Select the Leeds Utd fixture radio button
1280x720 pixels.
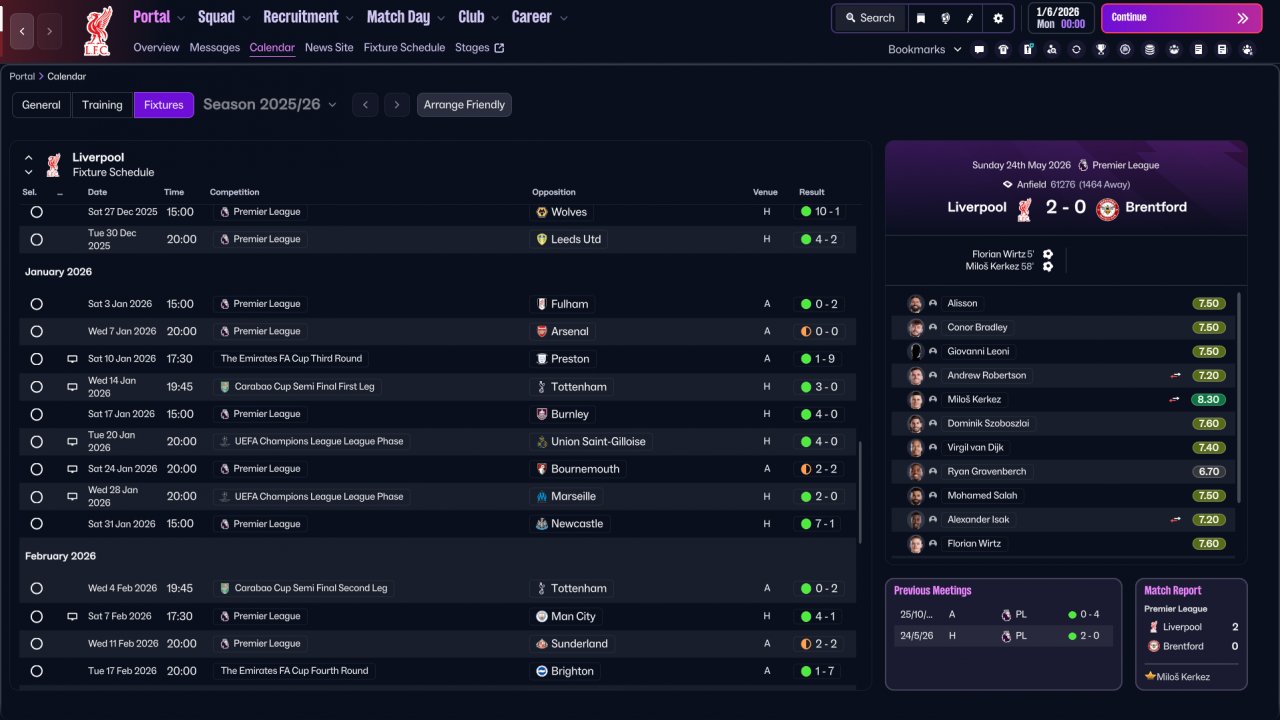point(37,240)
